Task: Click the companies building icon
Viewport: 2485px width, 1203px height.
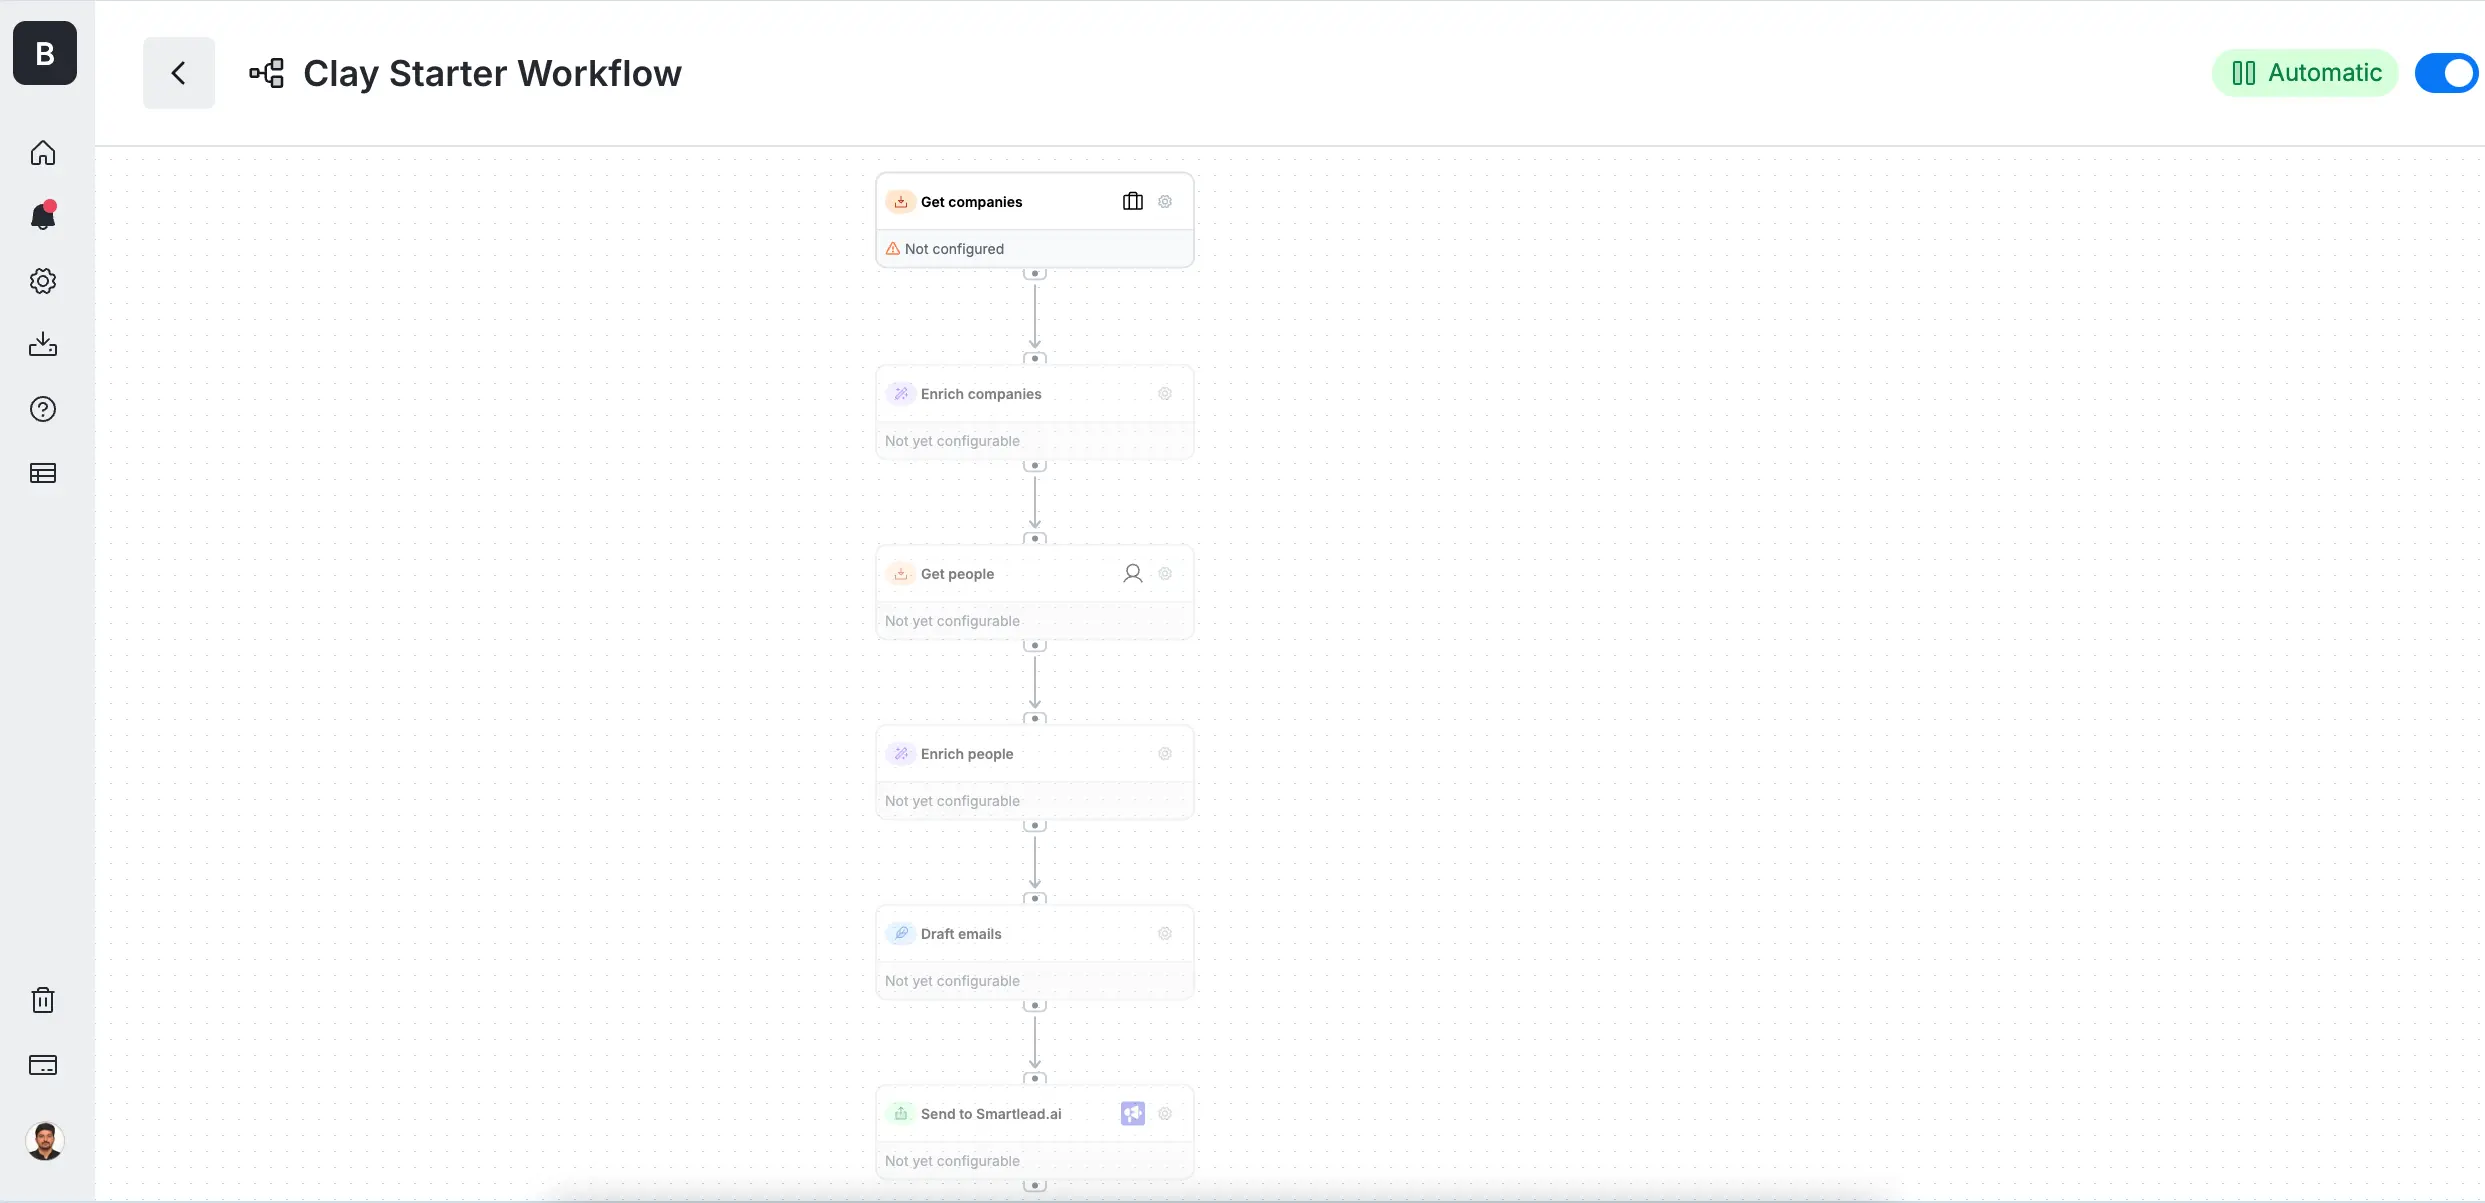Action: coord(1132,202)
